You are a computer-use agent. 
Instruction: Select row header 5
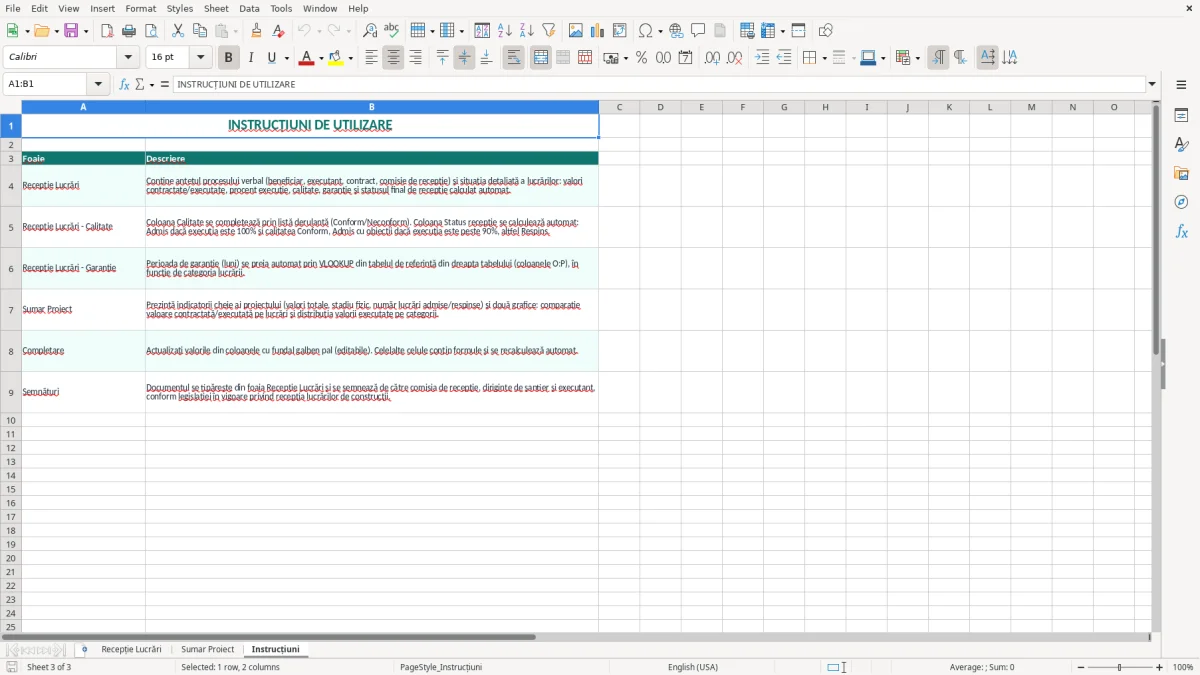pos(11,227)
